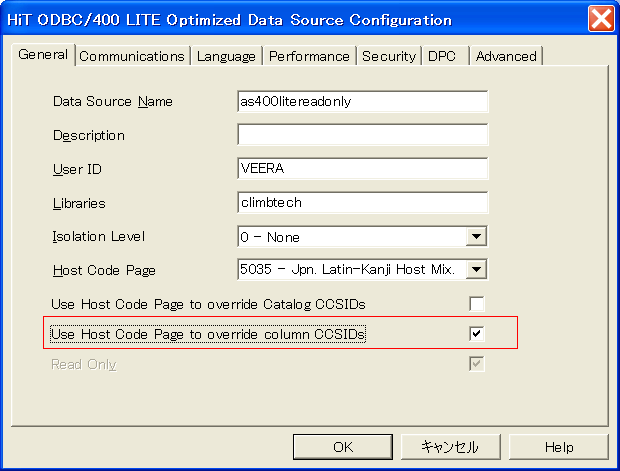Click the 'Description' label
The height and width of the screenshot is (471, 620).
[x=89, y=136]
